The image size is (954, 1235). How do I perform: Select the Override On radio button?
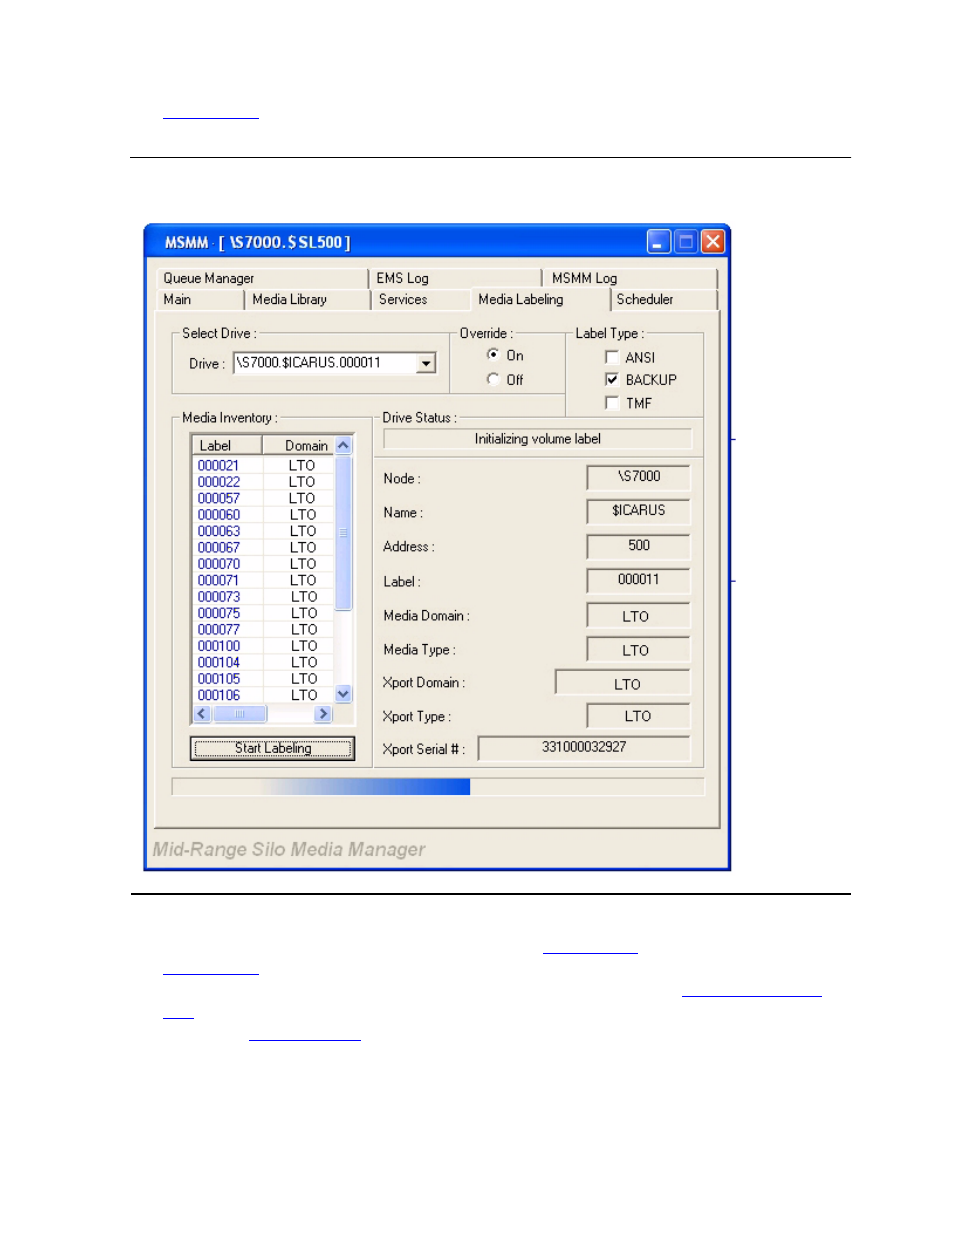[x=493, y=355]
